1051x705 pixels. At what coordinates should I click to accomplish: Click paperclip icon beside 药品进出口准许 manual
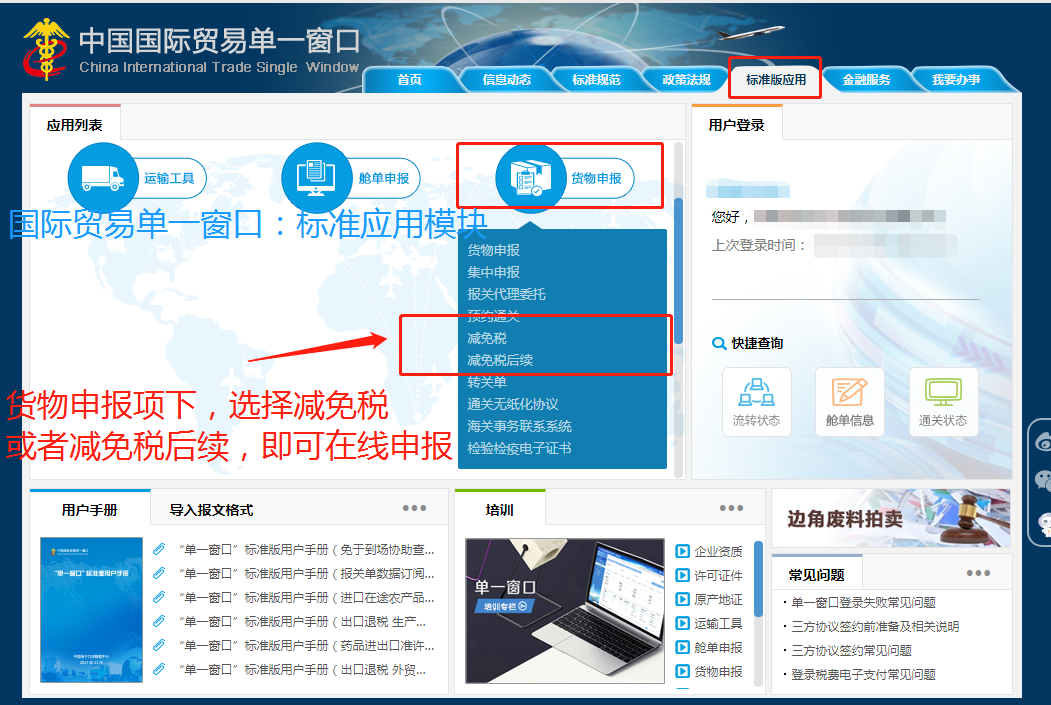[159, 645]
